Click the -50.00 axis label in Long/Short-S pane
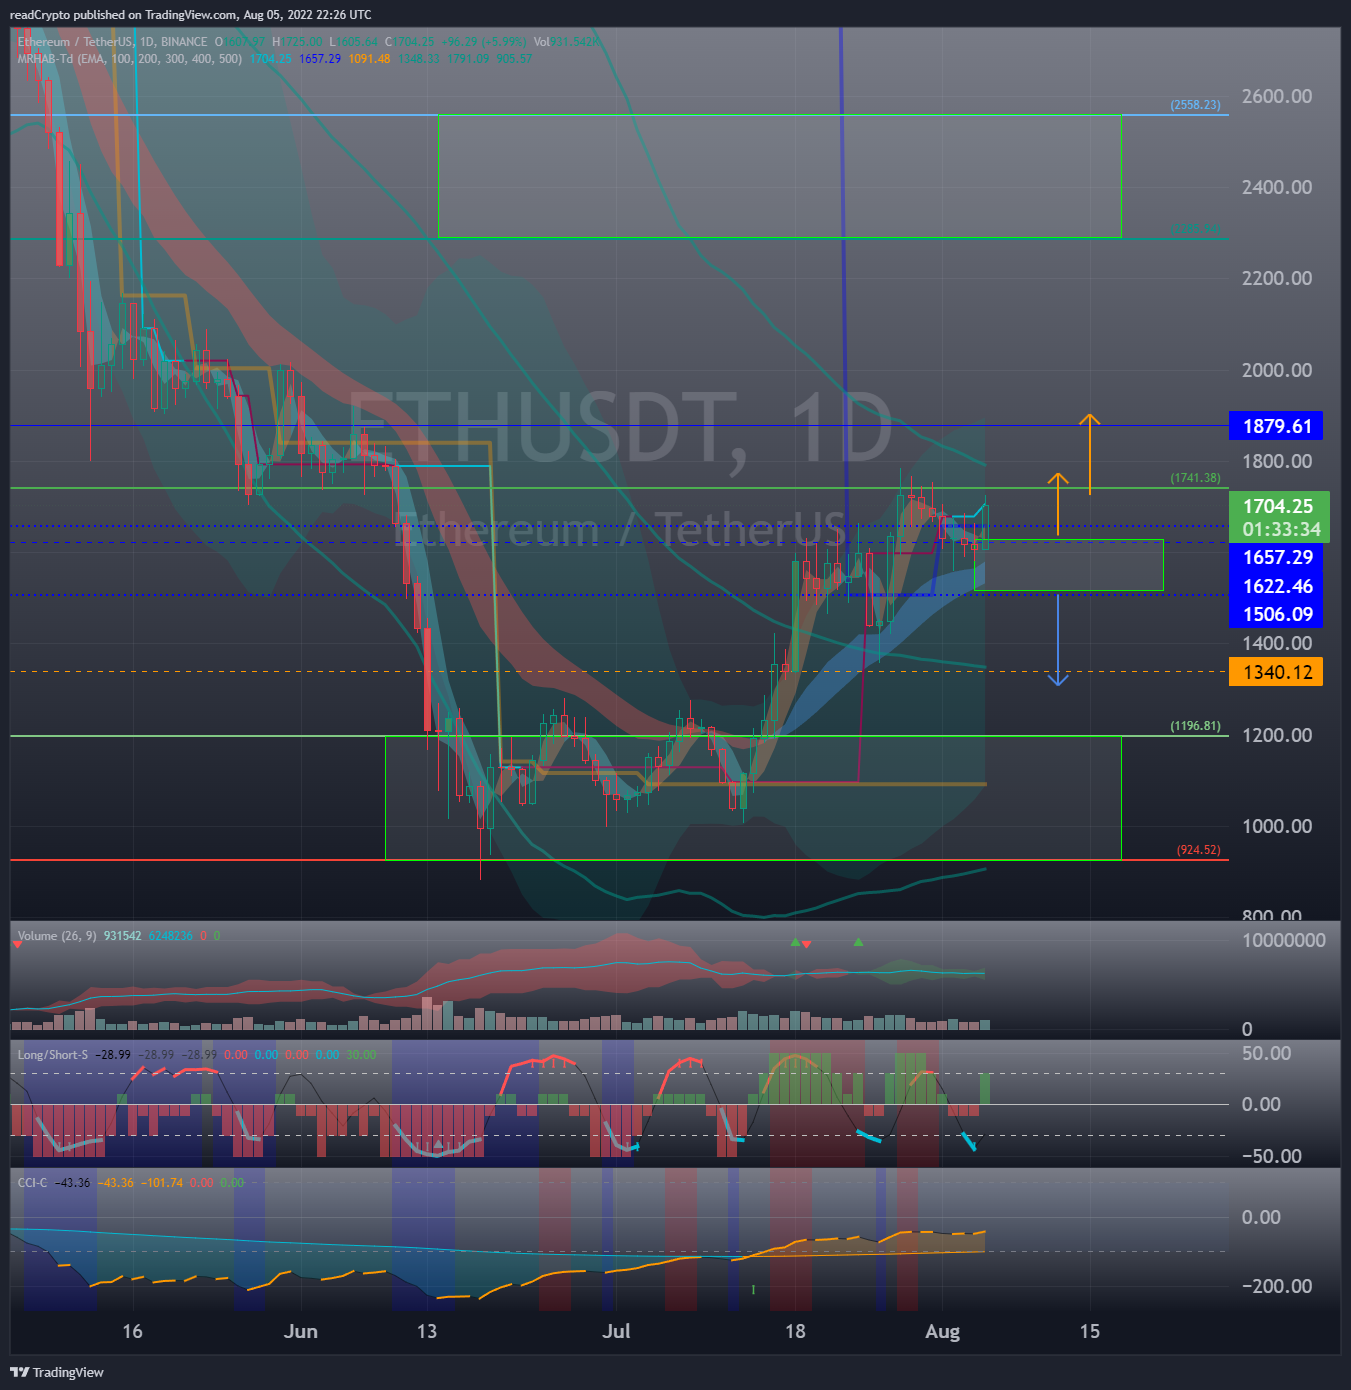The height and width of the screenshot is (1390, 1351). tap(1272, 1156)
